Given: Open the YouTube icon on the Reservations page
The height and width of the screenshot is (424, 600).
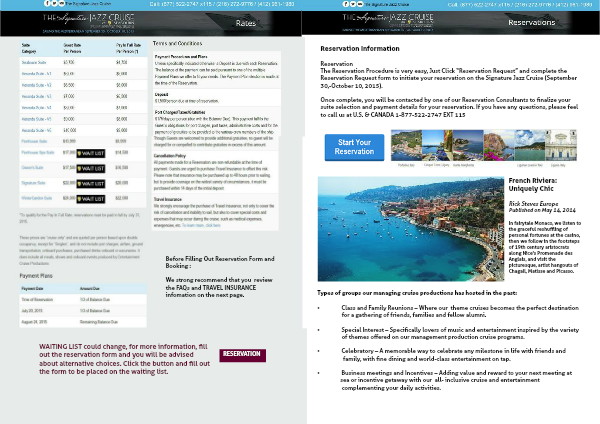Looking at the screenshot, I should [360, 4].
